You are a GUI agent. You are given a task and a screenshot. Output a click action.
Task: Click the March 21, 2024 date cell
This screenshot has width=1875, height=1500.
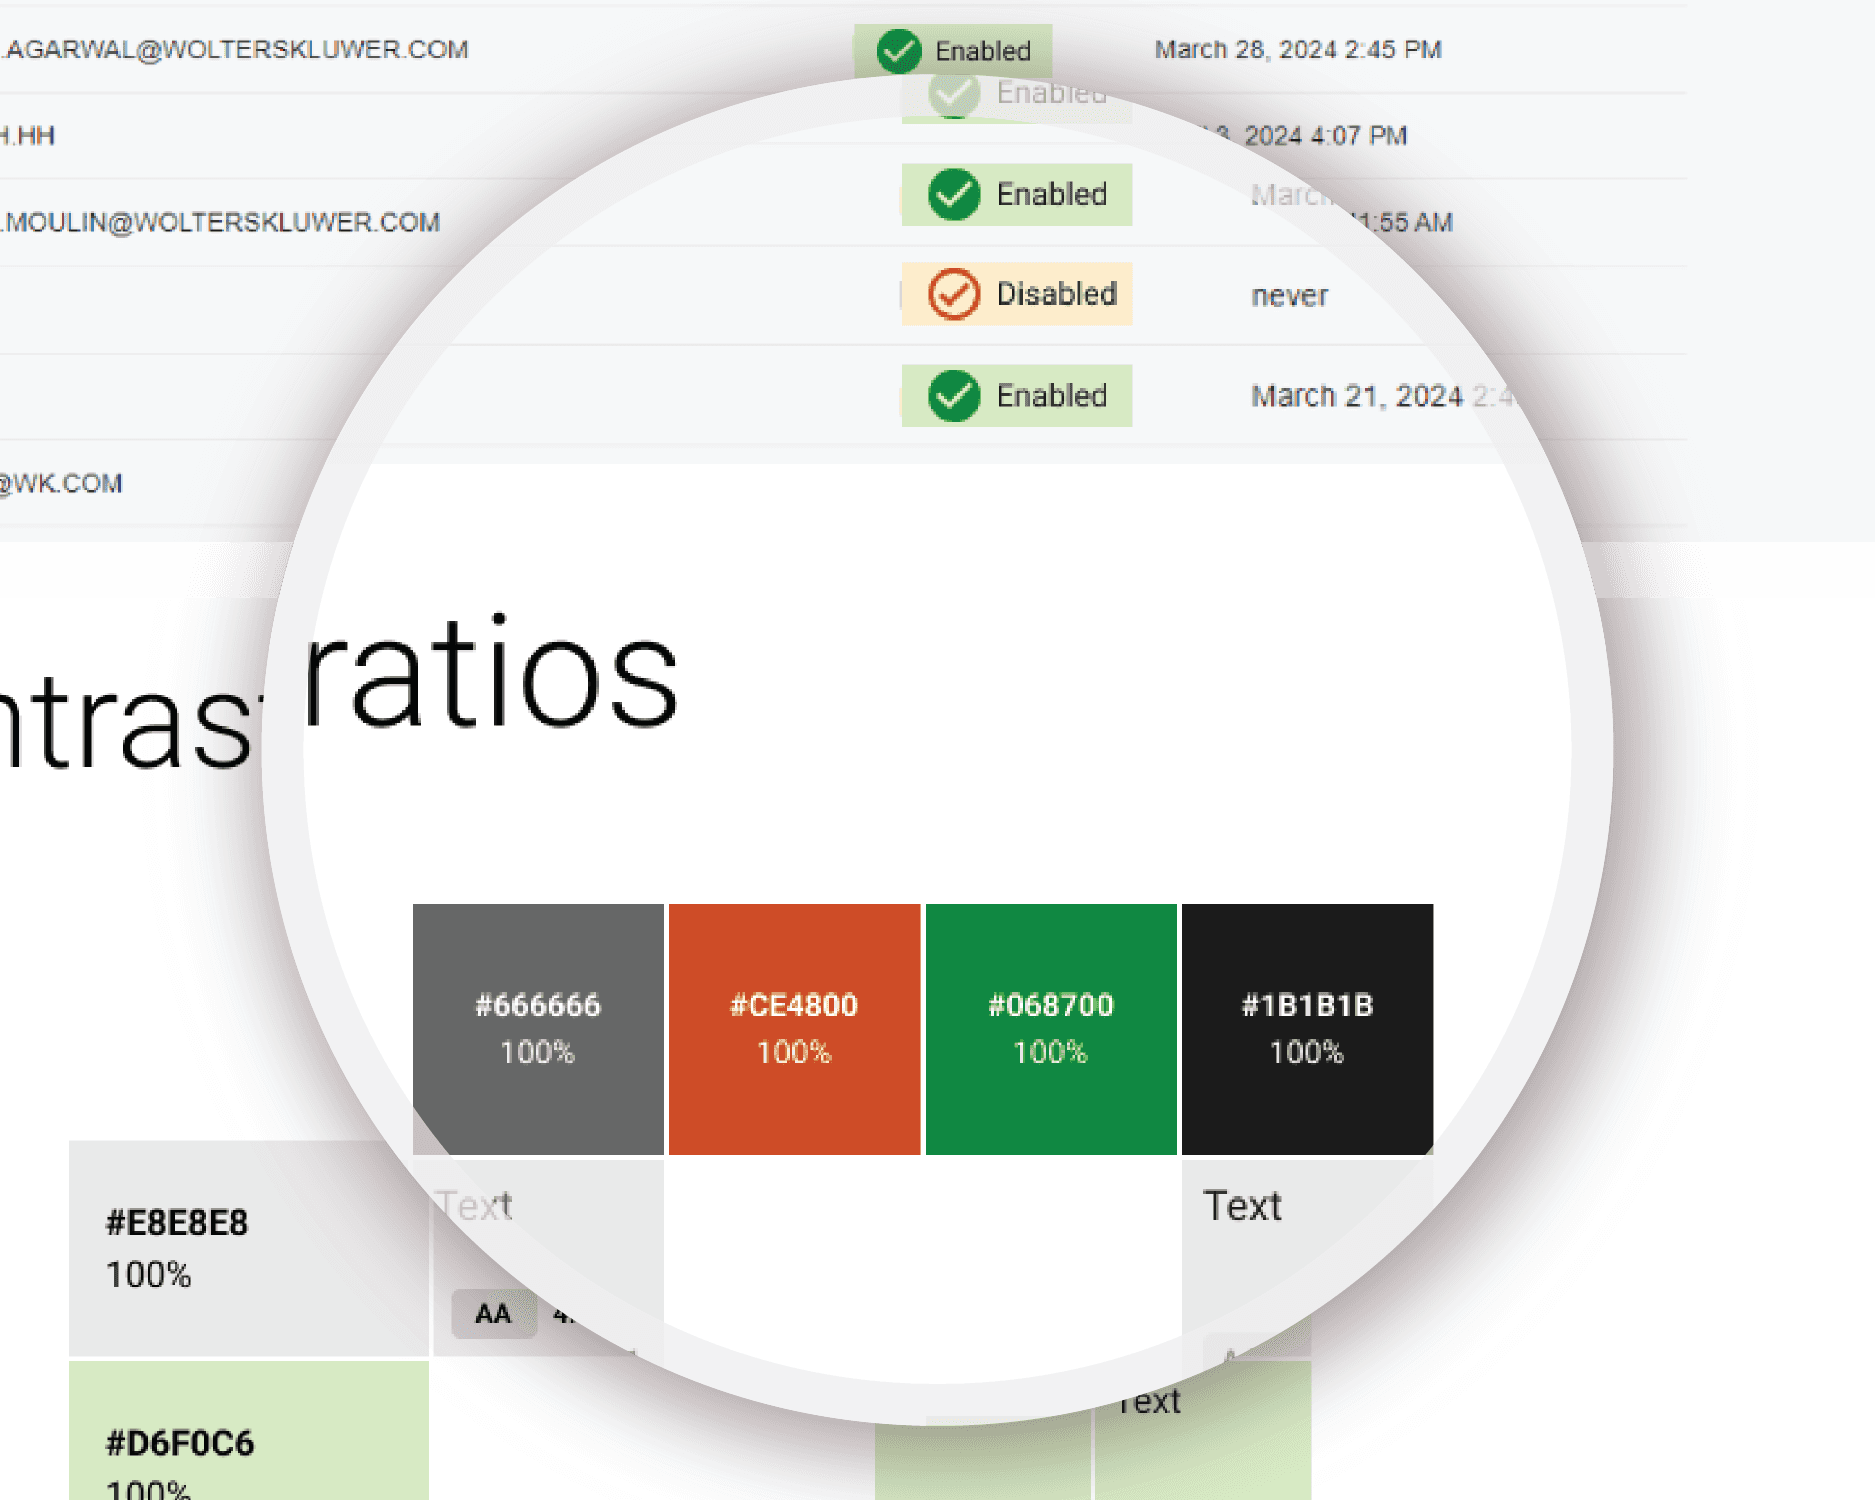[1382, 396]
